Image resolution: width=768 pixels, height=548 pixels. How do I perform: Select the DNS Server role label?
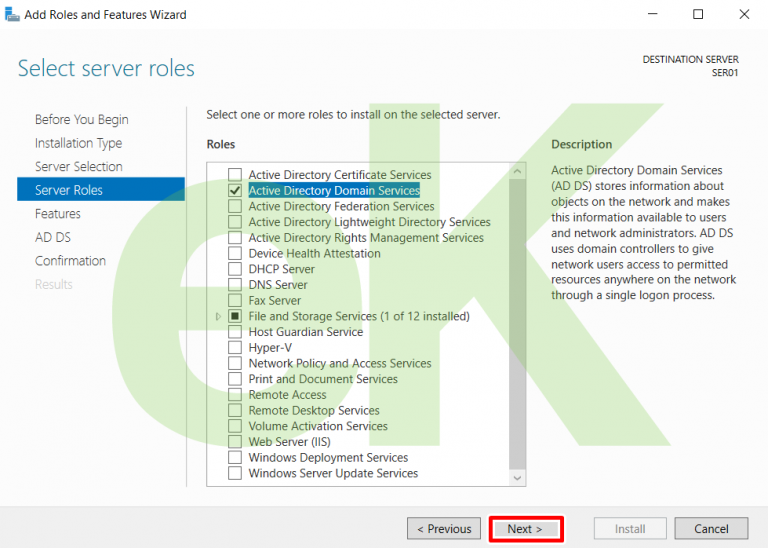(x=278, y=285)
